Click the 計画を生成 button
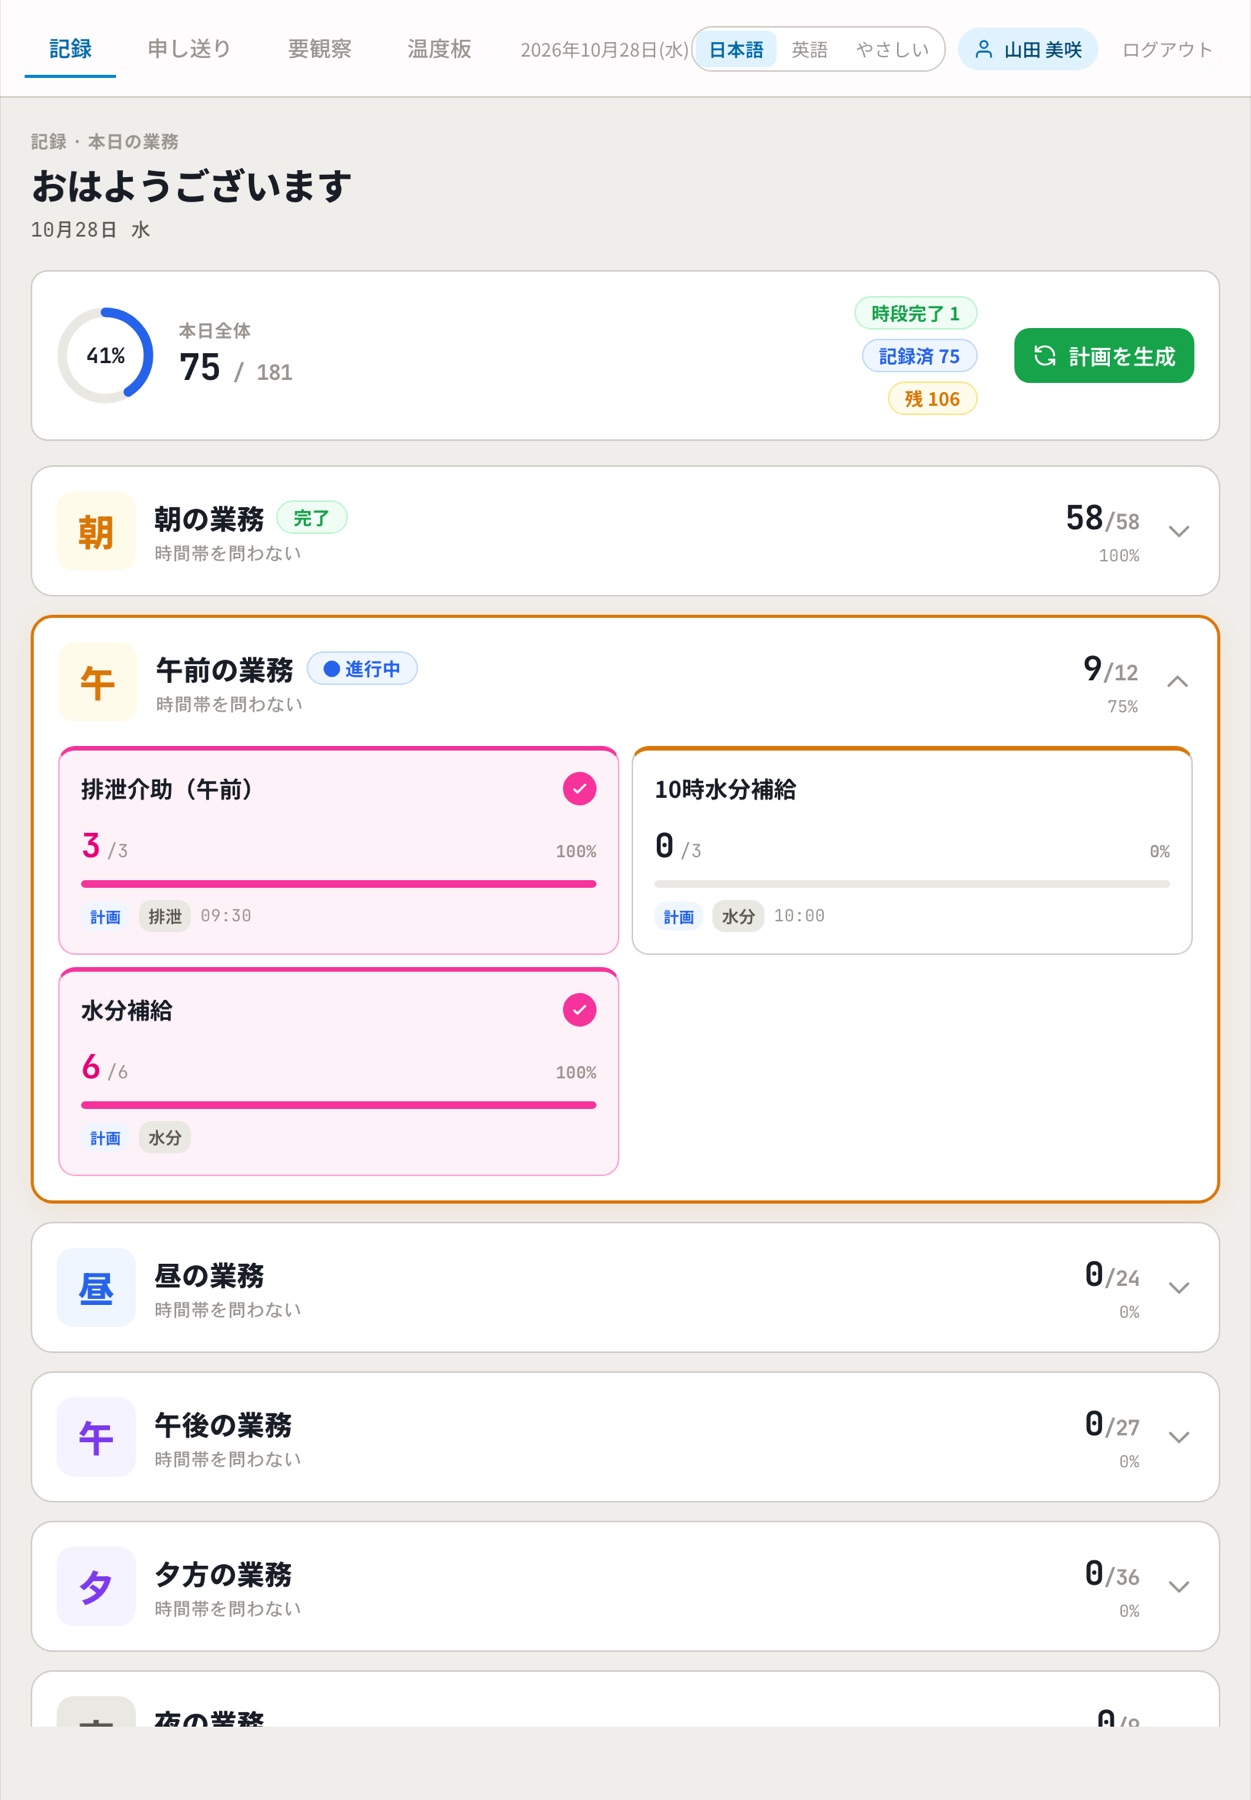This screenshot has height=1800, width=1251. click(1104, 356)
